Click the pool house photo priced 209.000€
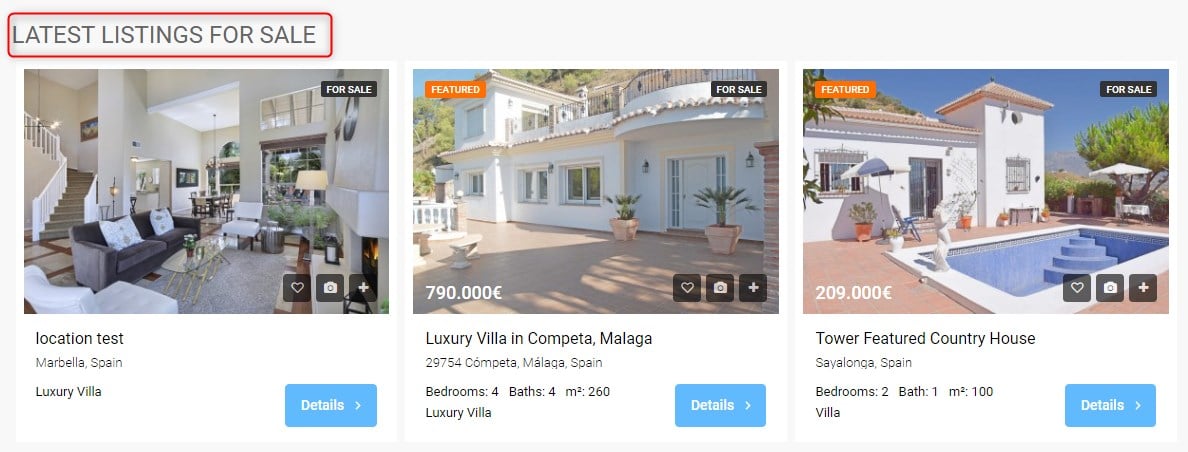Screen dimensions: 1188x452 [x=986, y=191]
